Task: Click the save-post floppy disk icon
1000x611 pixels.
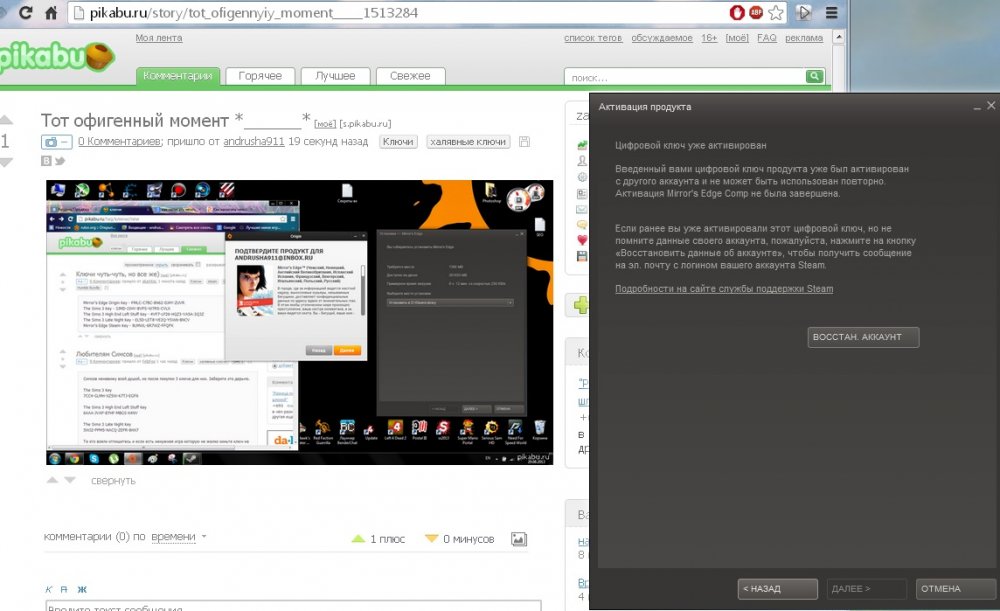Action: pyautogui.click(x=524, y=142)
